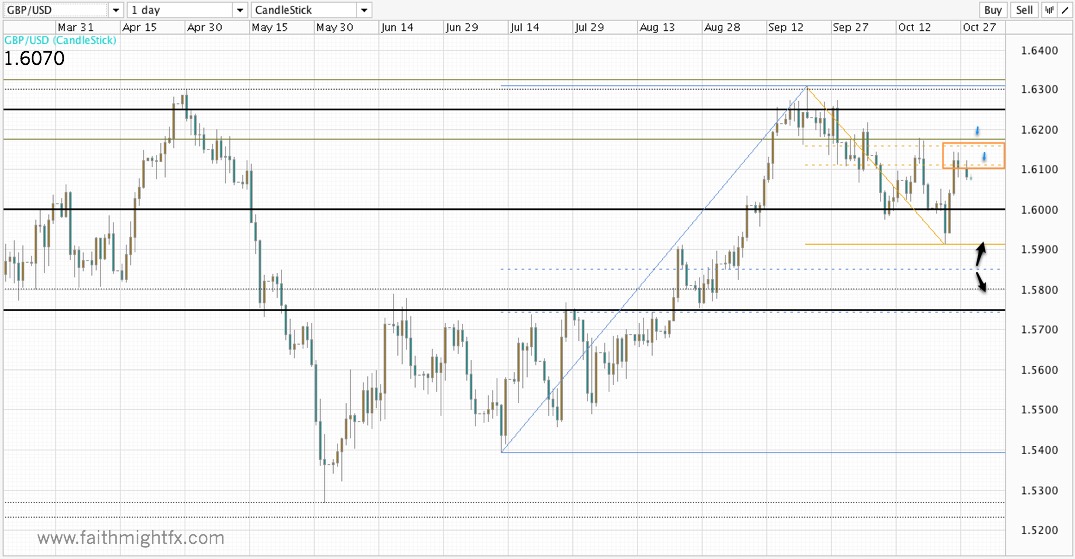This screenshot has height=559, width=1075.
Task: Select the trend line drawing tool icon
Action: tap(1064, 10)
